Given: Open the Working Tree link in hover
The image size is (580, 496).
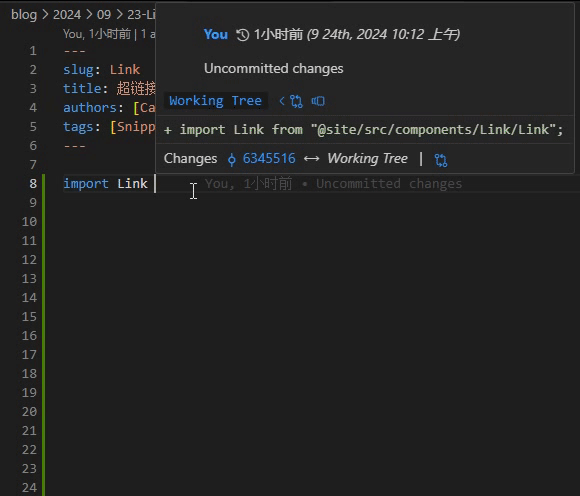Looking at the screenshot, I should (x=215, y=101).
